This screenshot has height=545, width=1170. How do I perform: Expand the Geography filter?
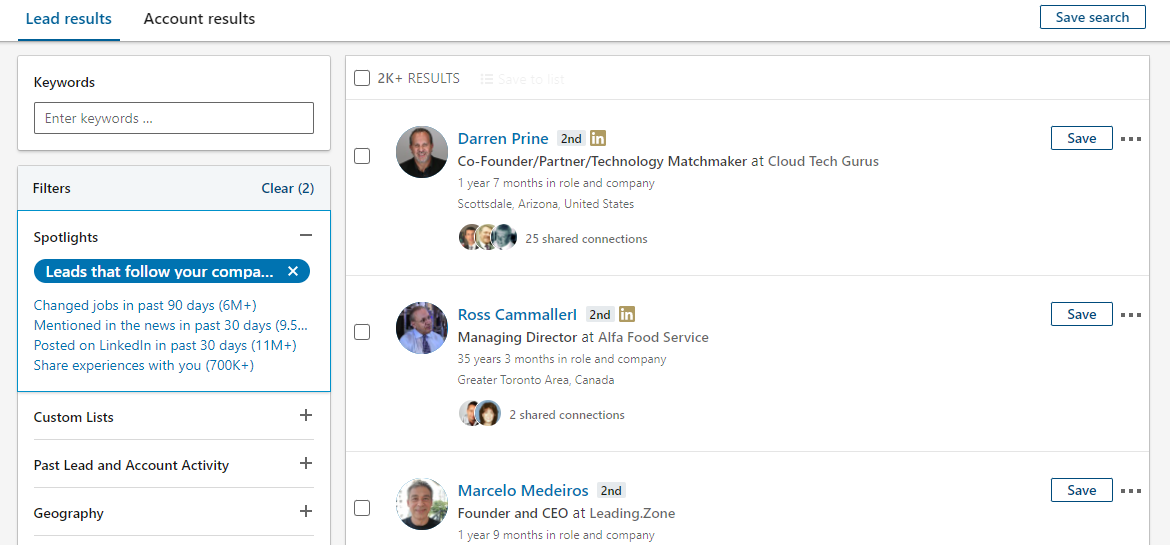coord(305,511)
